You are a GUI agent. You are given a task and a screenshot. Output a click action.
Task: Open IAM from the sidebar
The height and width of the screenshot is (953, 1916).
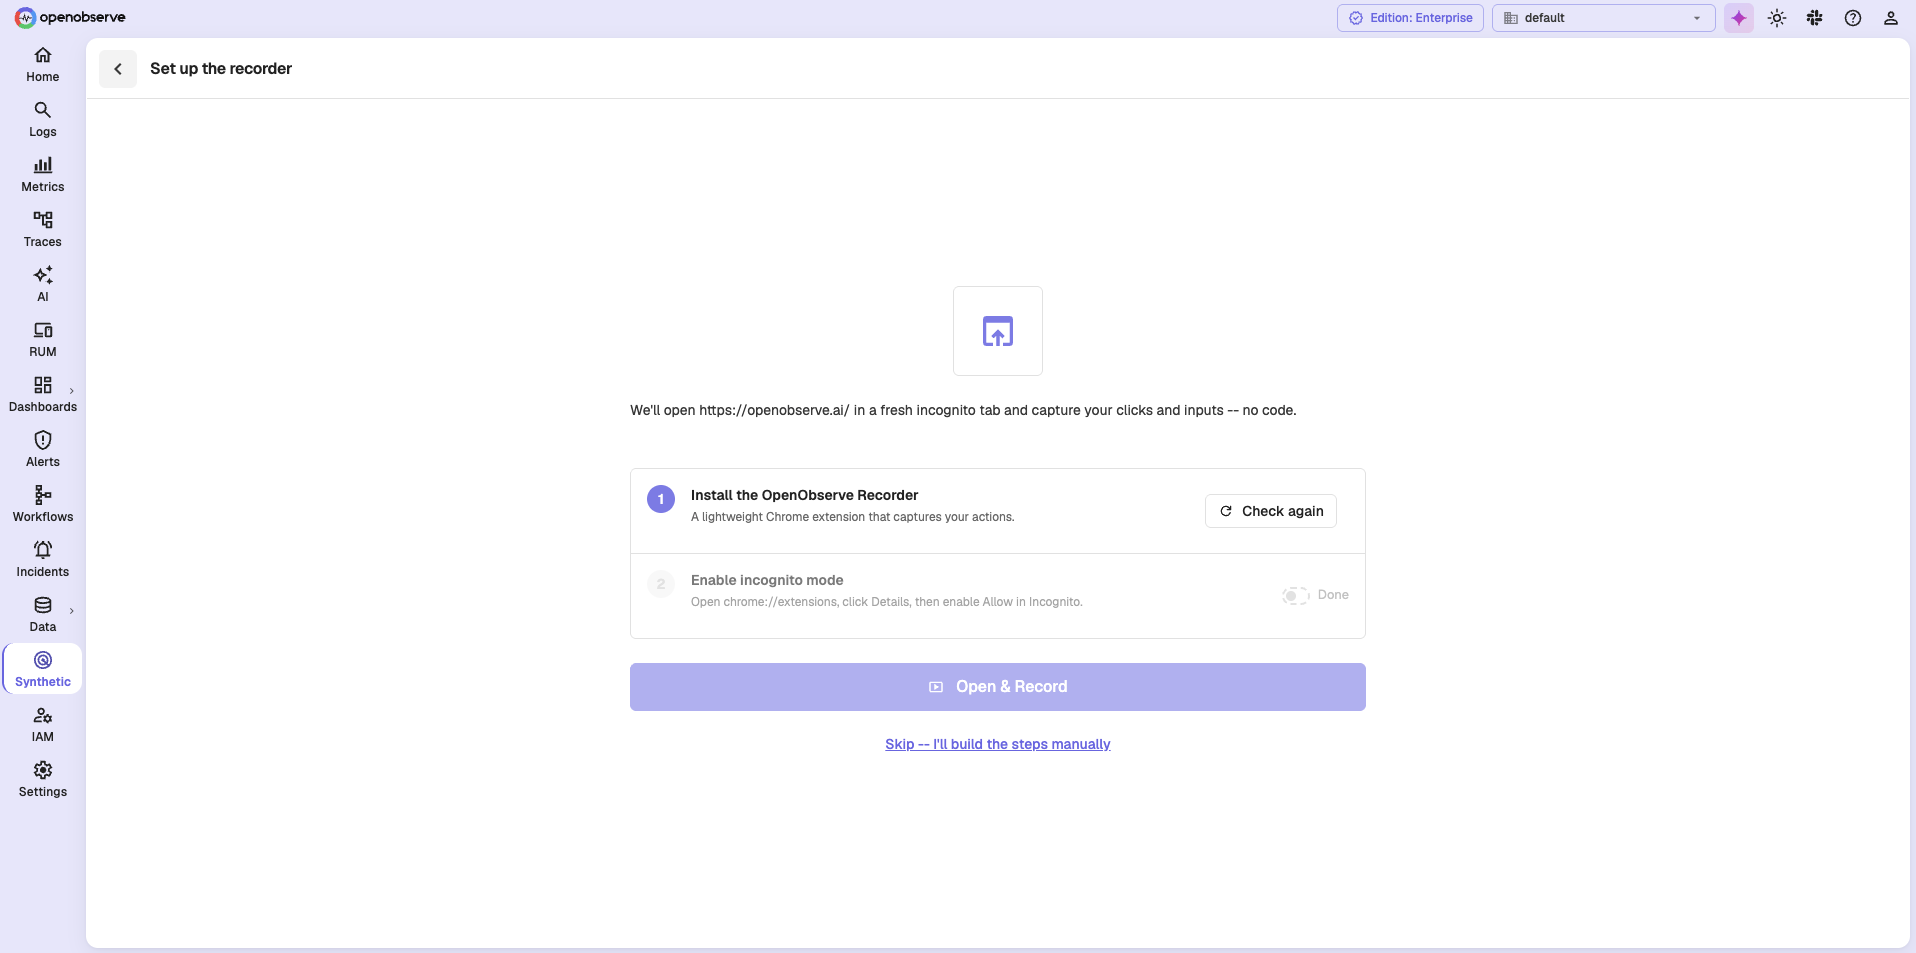pyautogui.click(x=43, y=725)
